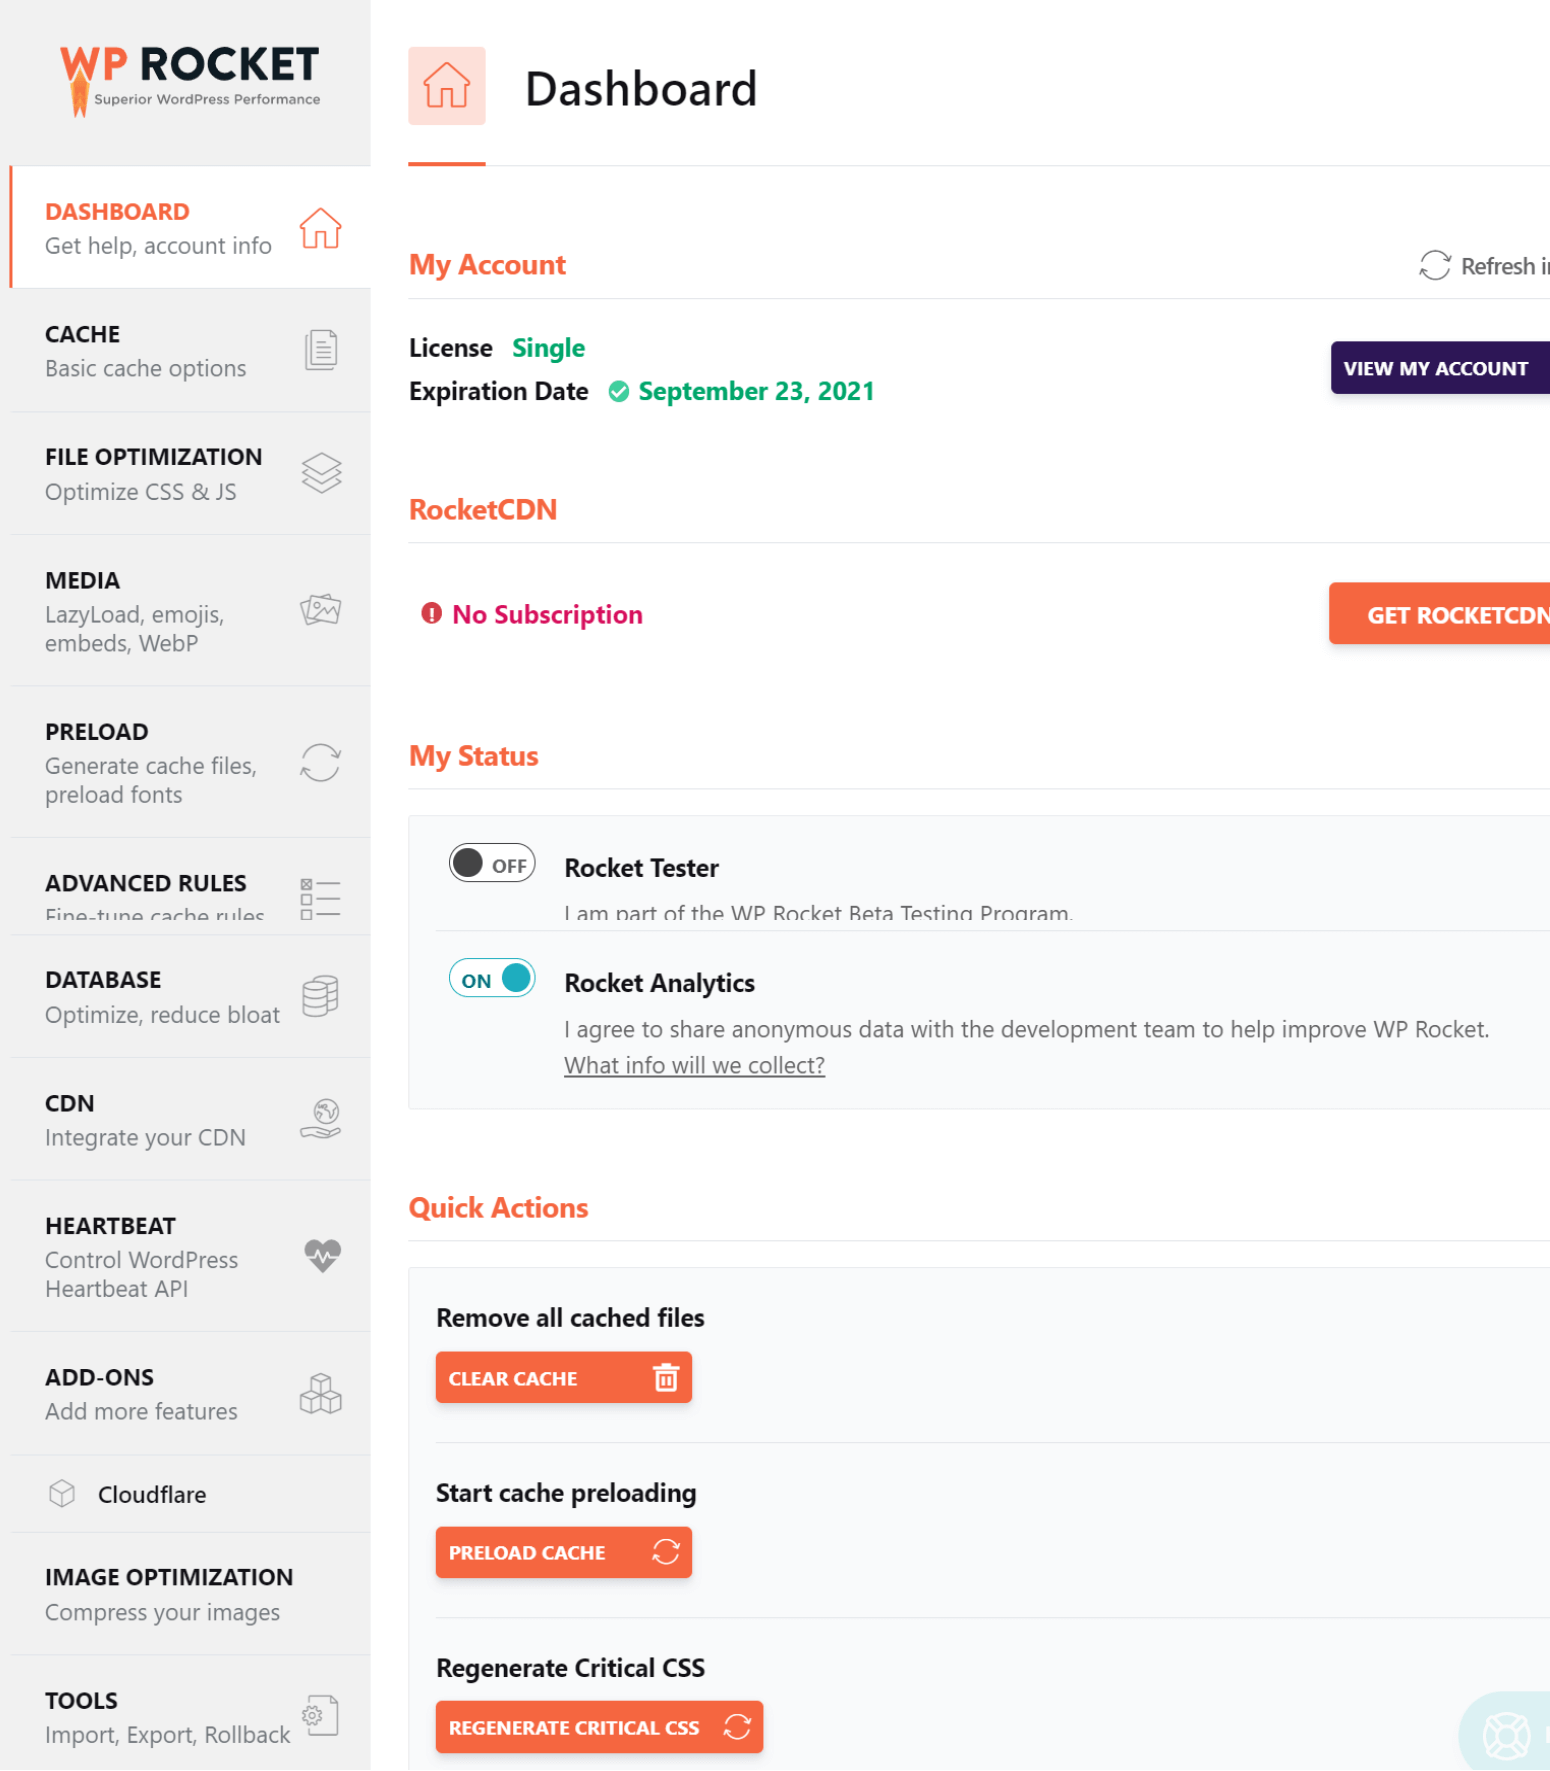Click the Refresh info link text
Image resolution: width=1550 pixels, height=1771 pixels.
pos(1505,266)
